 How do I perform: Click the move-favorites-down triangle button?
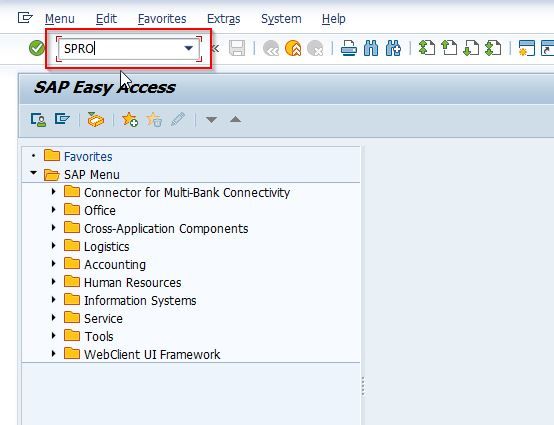211,120
